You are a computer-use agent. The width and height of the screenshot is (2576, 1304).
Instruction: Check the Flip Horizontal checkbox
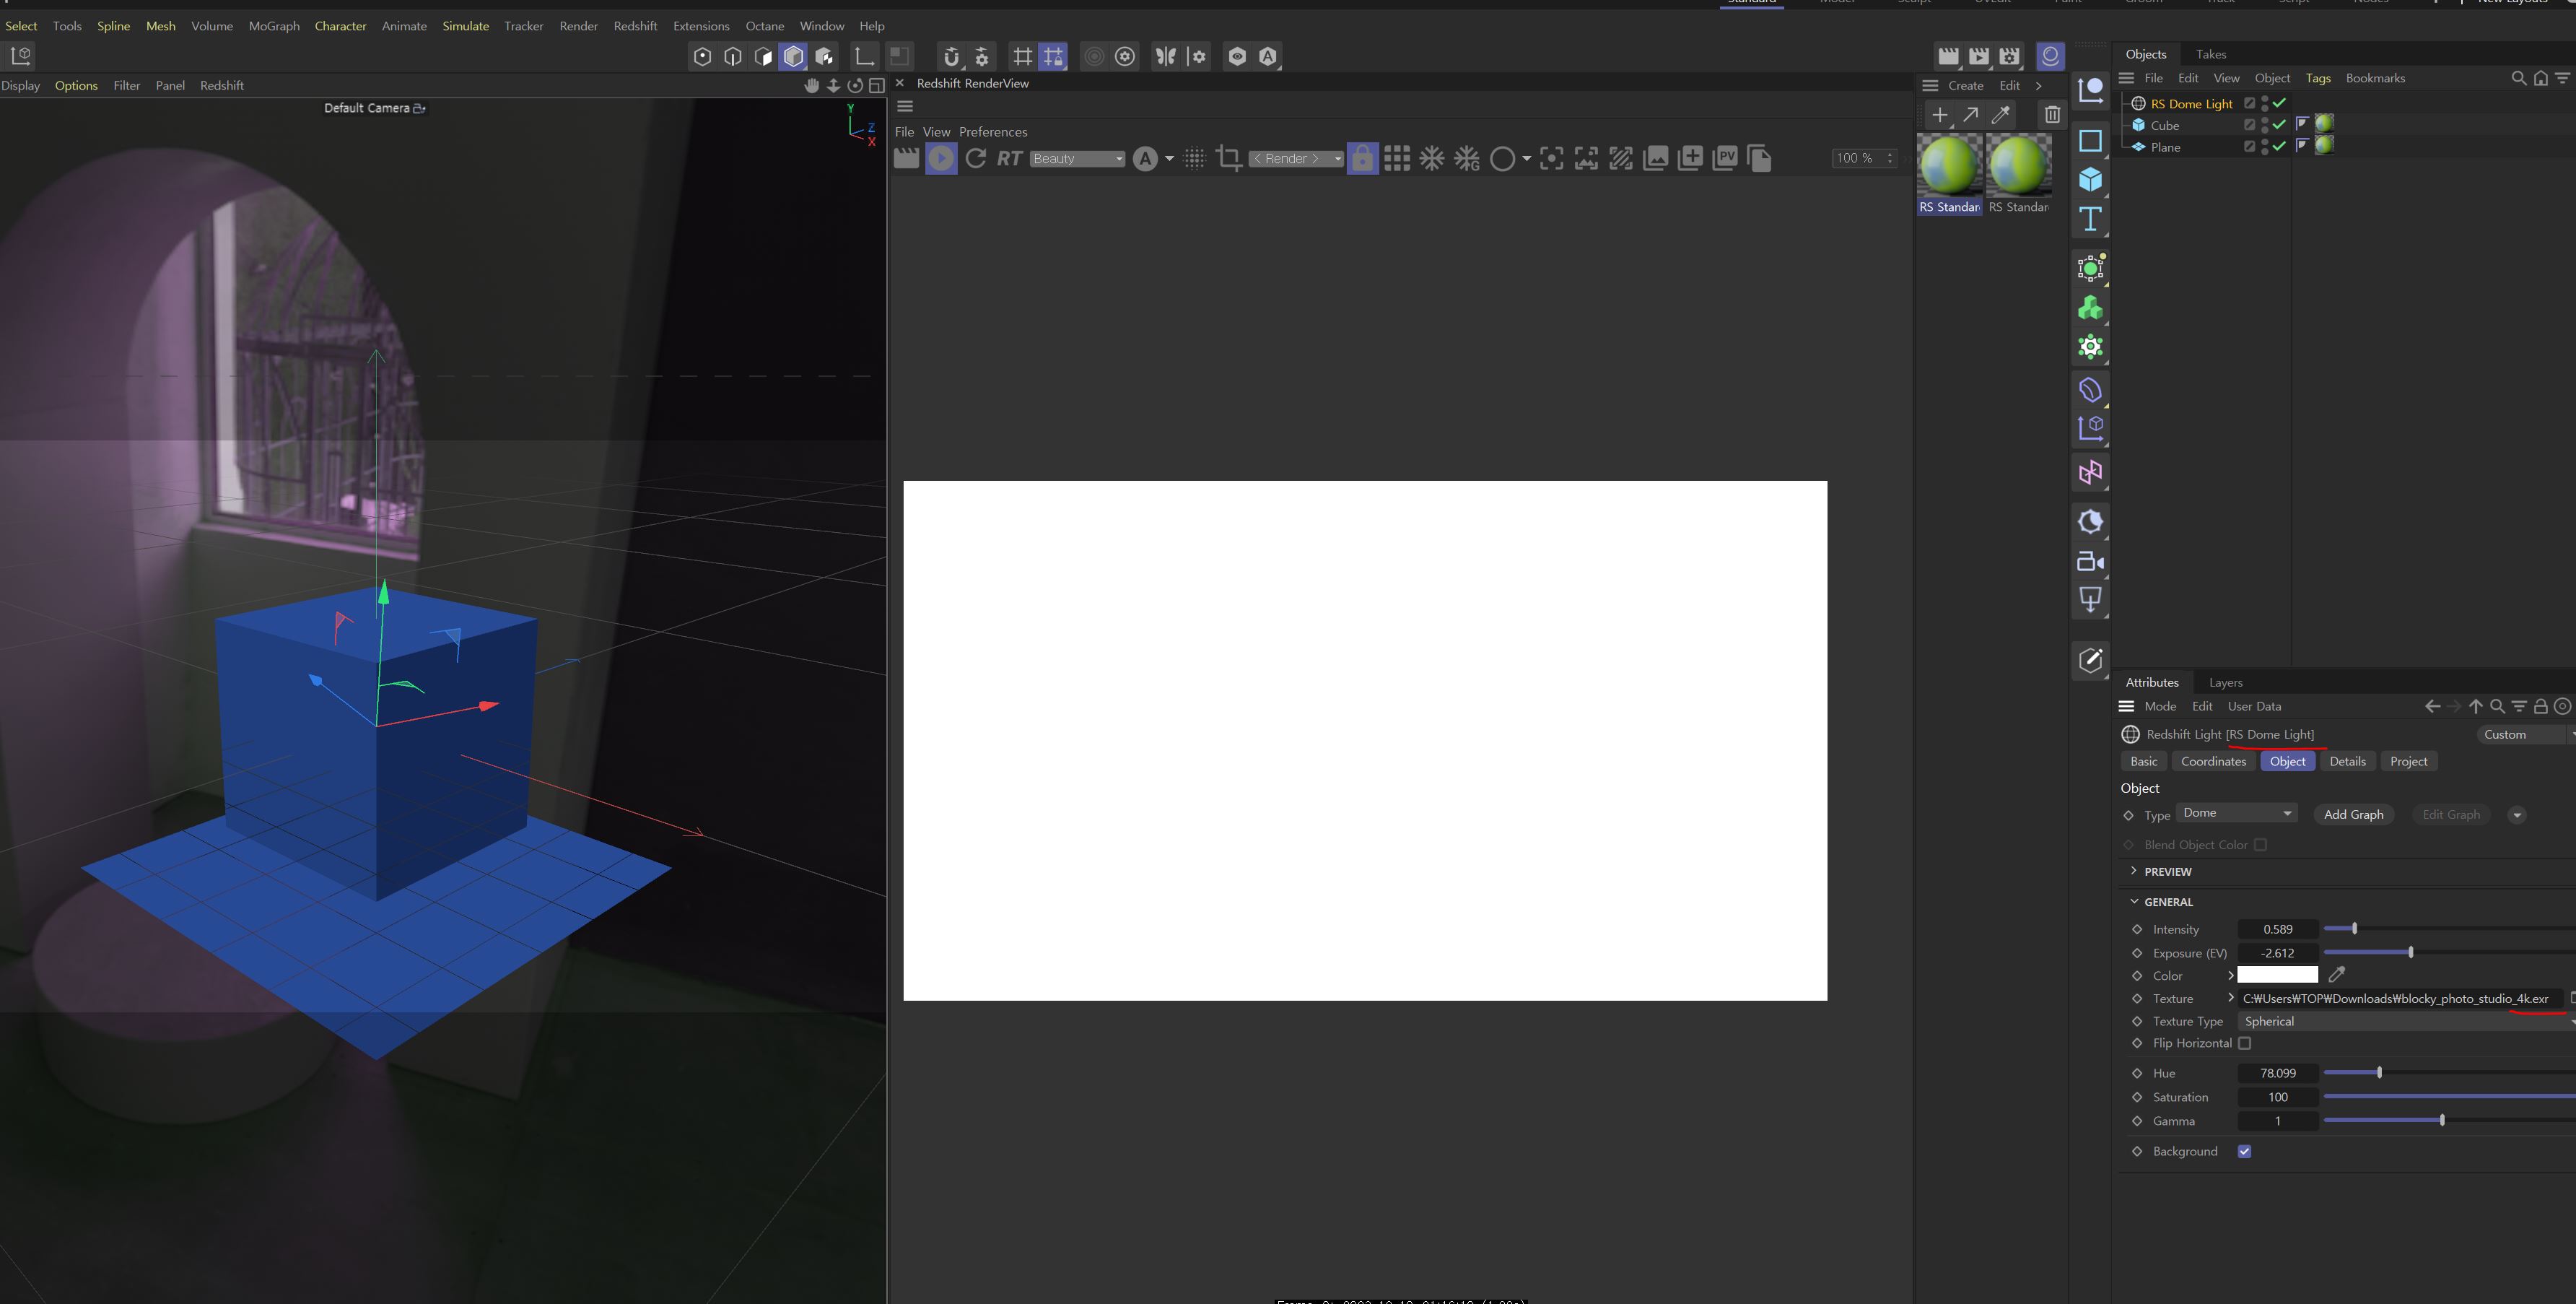tap(2244, 1043)
